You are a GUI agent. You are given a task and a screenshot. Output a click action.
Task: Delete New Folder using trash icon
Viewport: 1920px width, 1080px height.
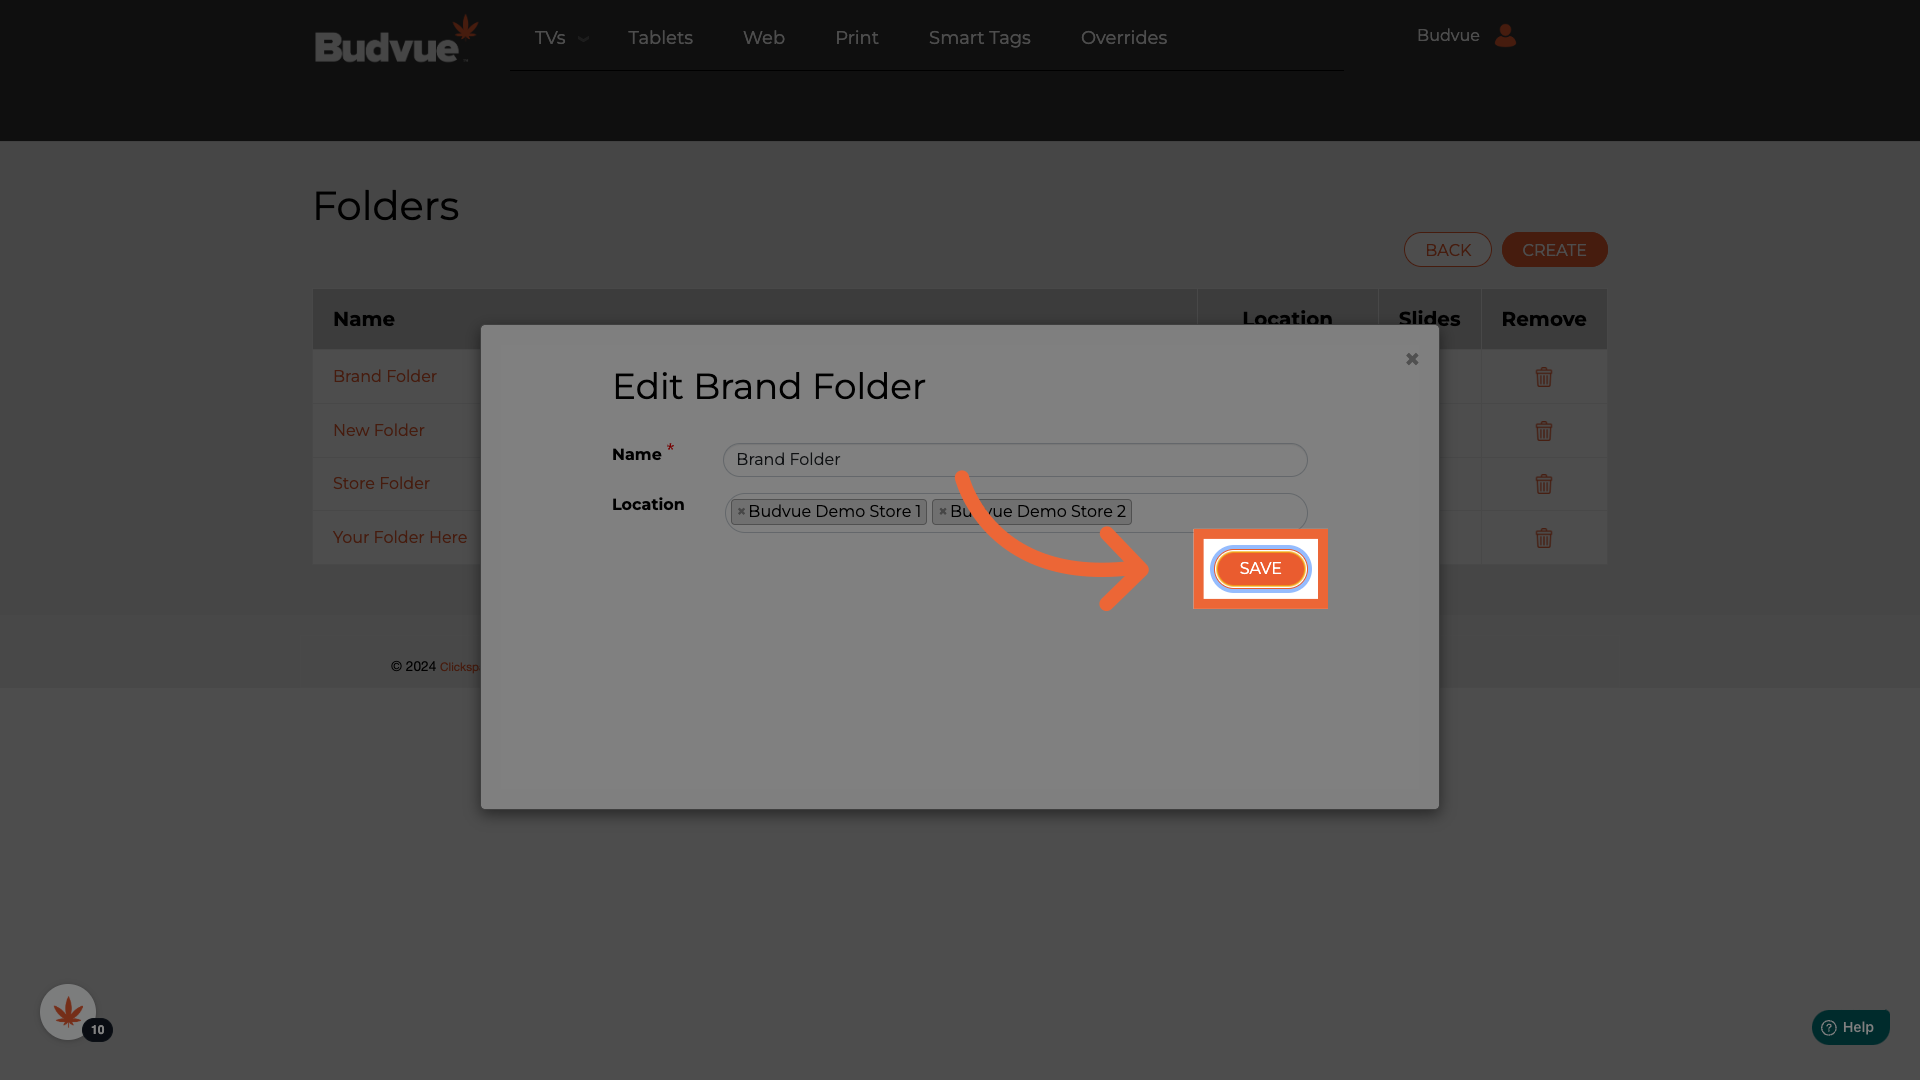[1543, 431]
